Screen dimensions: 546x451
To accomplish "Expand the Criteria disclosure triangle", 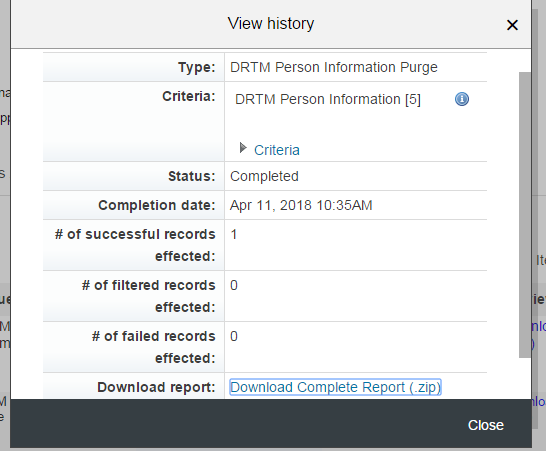I will click(x=243, y=148).
